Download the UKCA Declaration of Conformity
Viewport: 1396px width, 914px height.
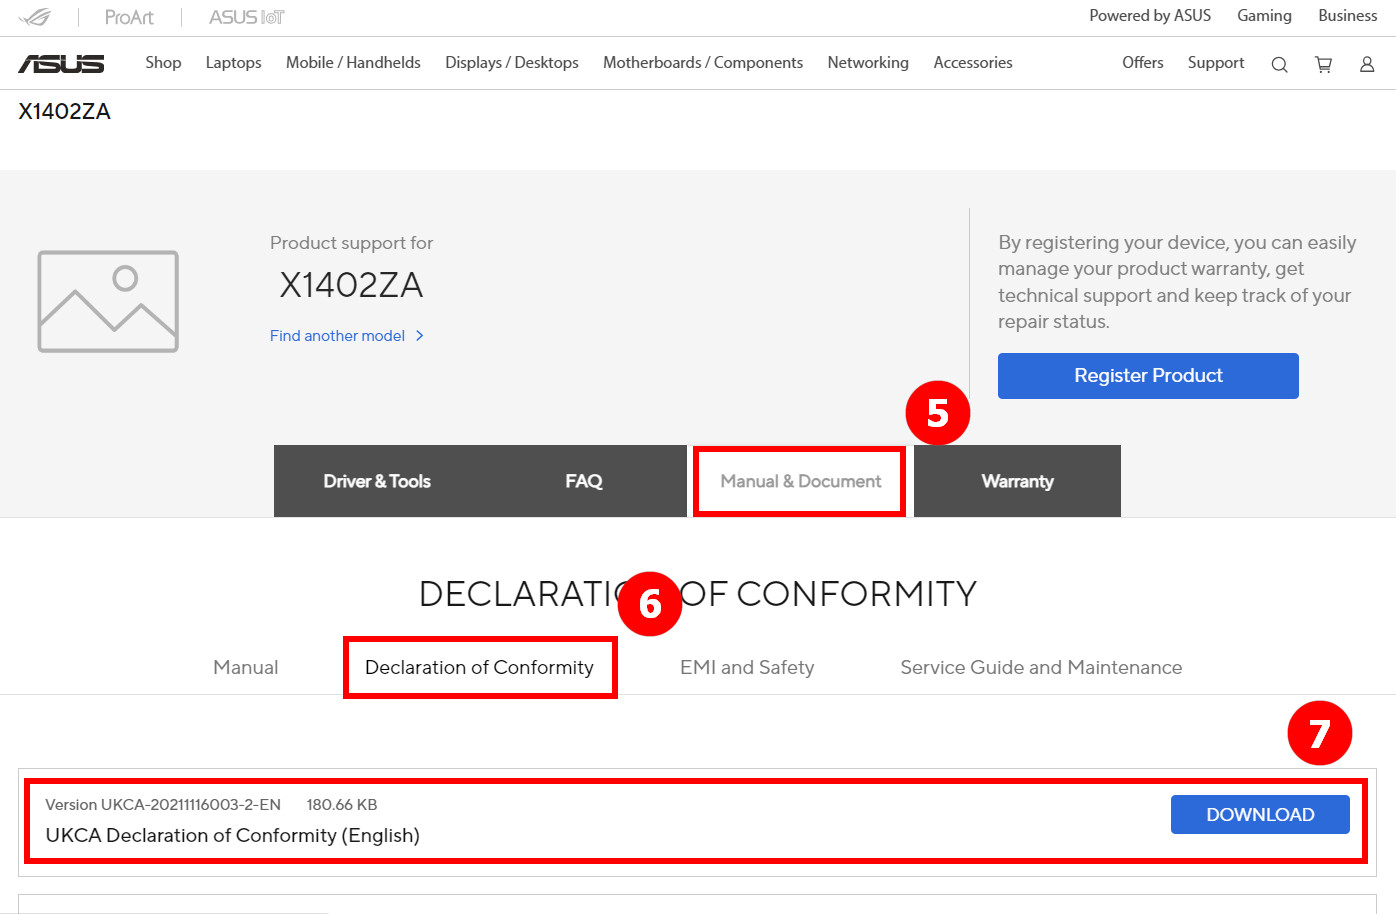(x=1260, y=814)
